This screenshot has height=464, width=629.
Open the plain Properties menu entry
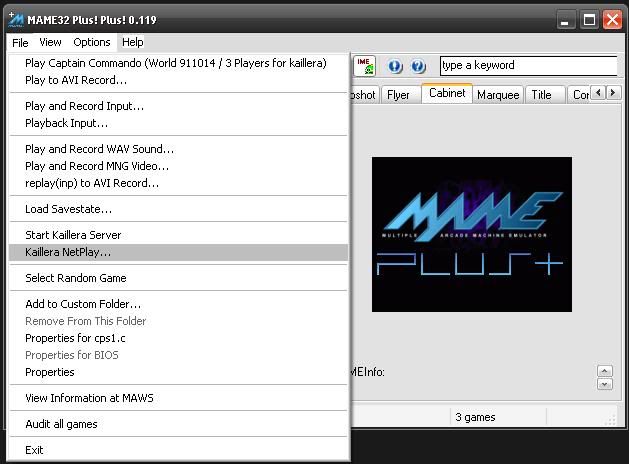[179, 372]
